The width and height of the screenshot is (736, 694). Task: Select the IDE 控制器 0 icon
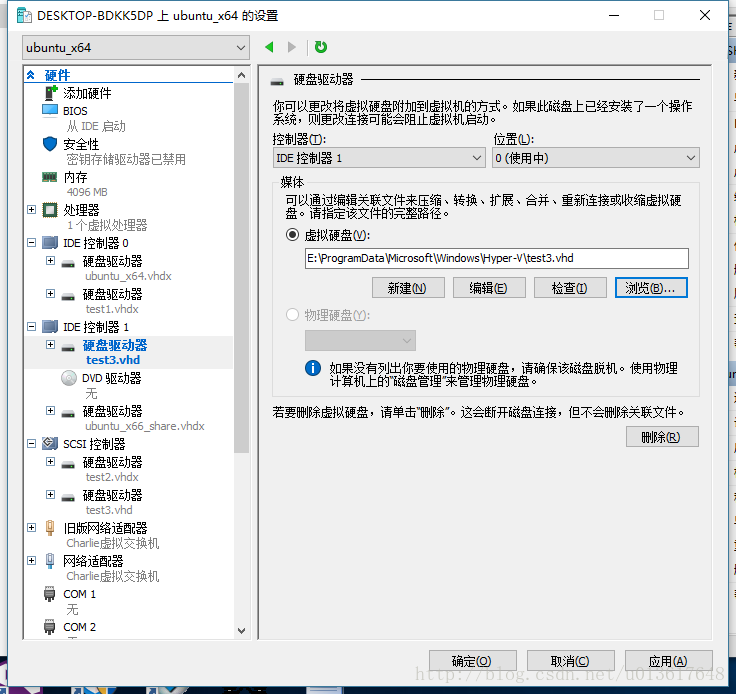click(x=50, y=243)
